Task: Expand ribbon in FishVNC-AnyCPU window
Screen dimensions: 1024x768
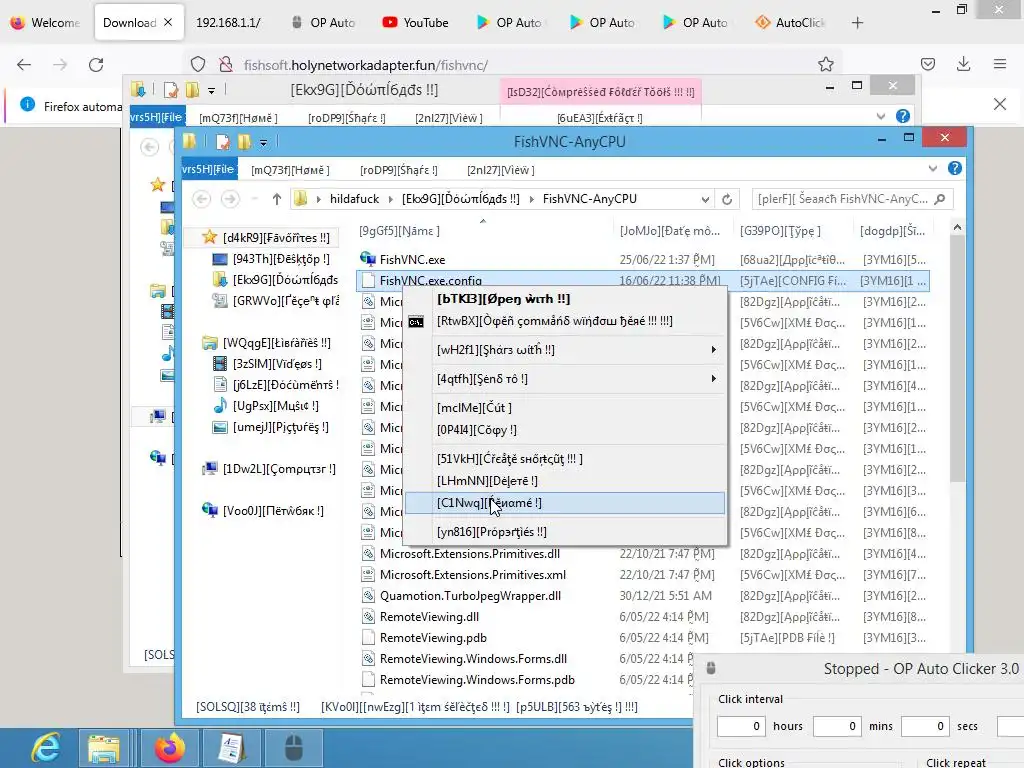Action: (933, 168)
